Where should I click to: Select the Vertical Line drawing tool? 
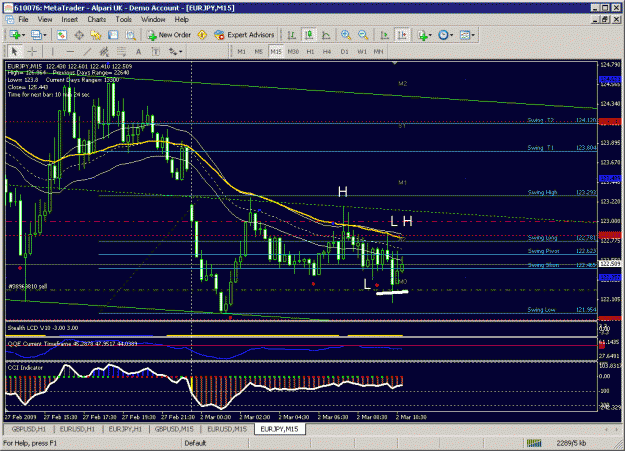[52, 51]
